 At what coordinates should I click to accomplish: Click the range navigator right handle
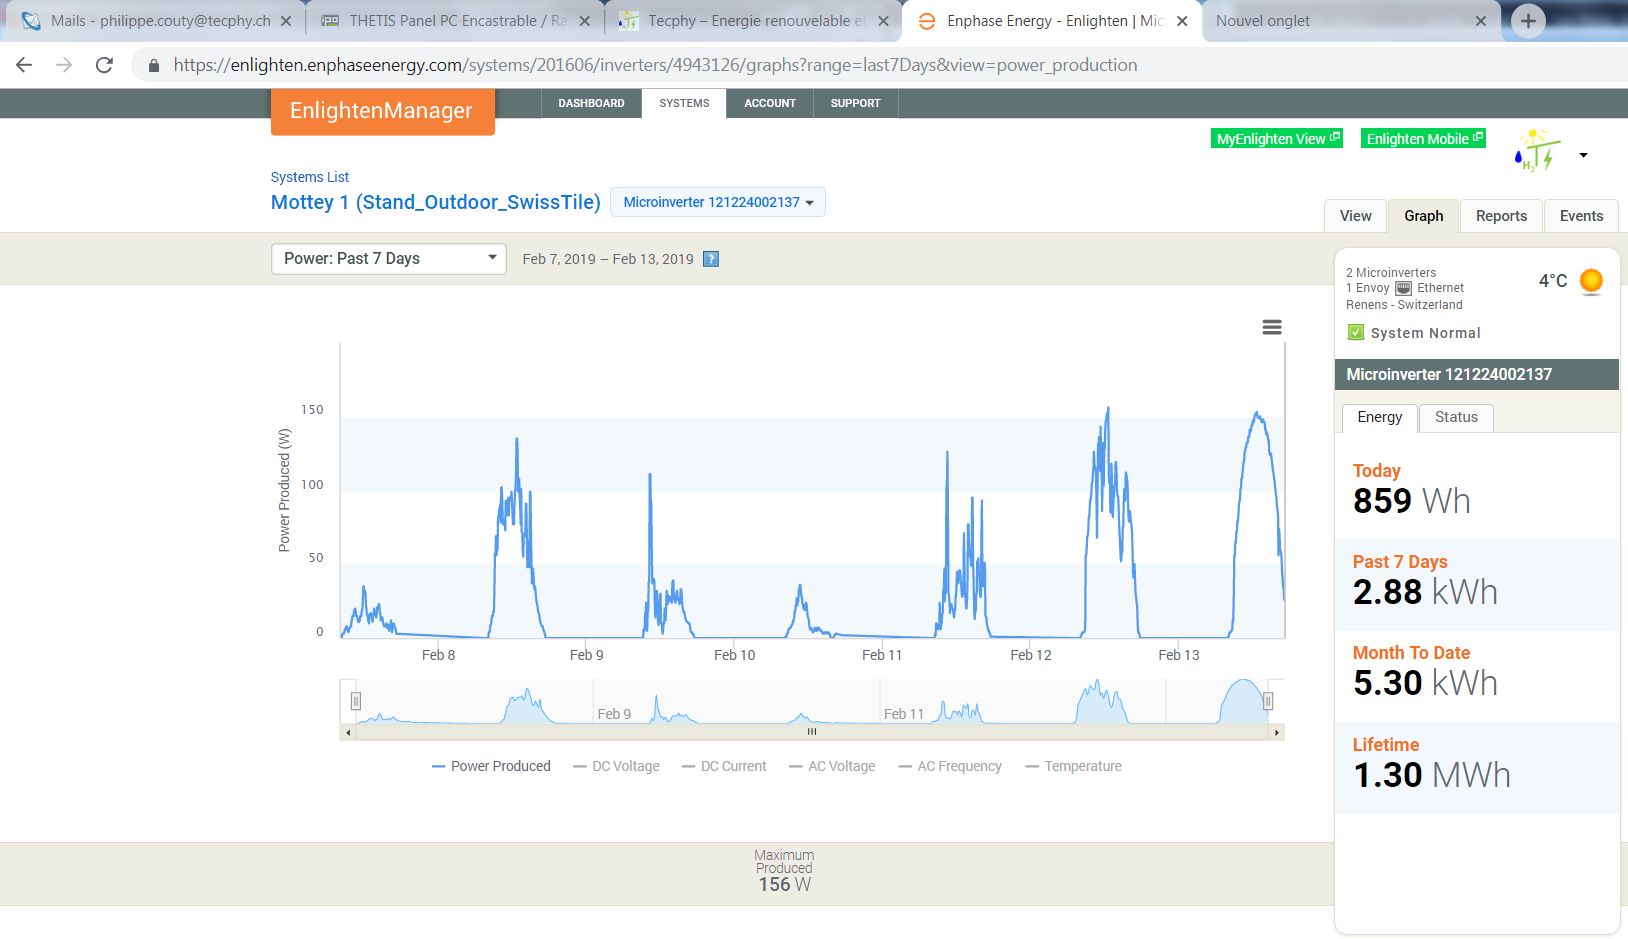point(1268,701)
